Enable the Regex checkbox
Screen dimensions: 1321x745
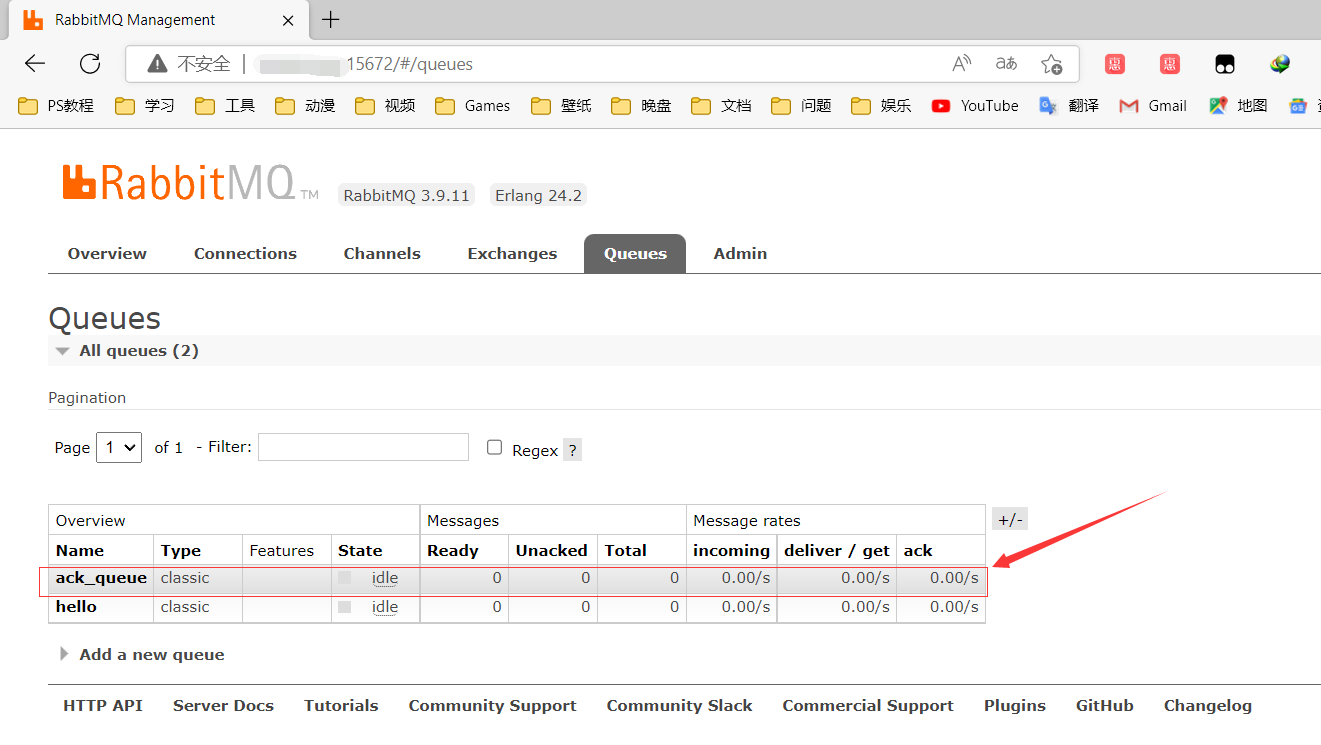point(494,447)
